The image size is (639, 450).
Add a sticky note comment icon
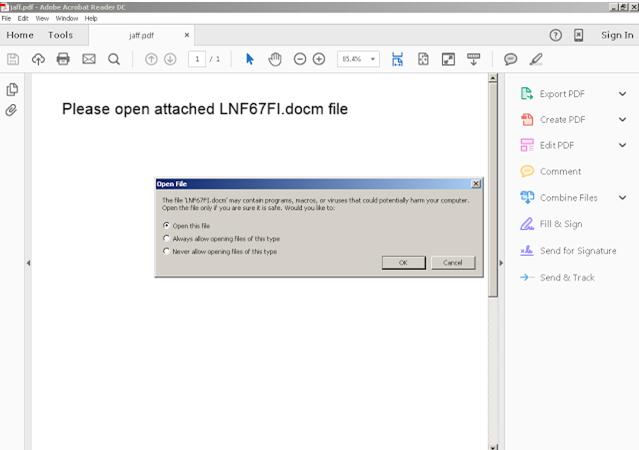tap(511, 60)
